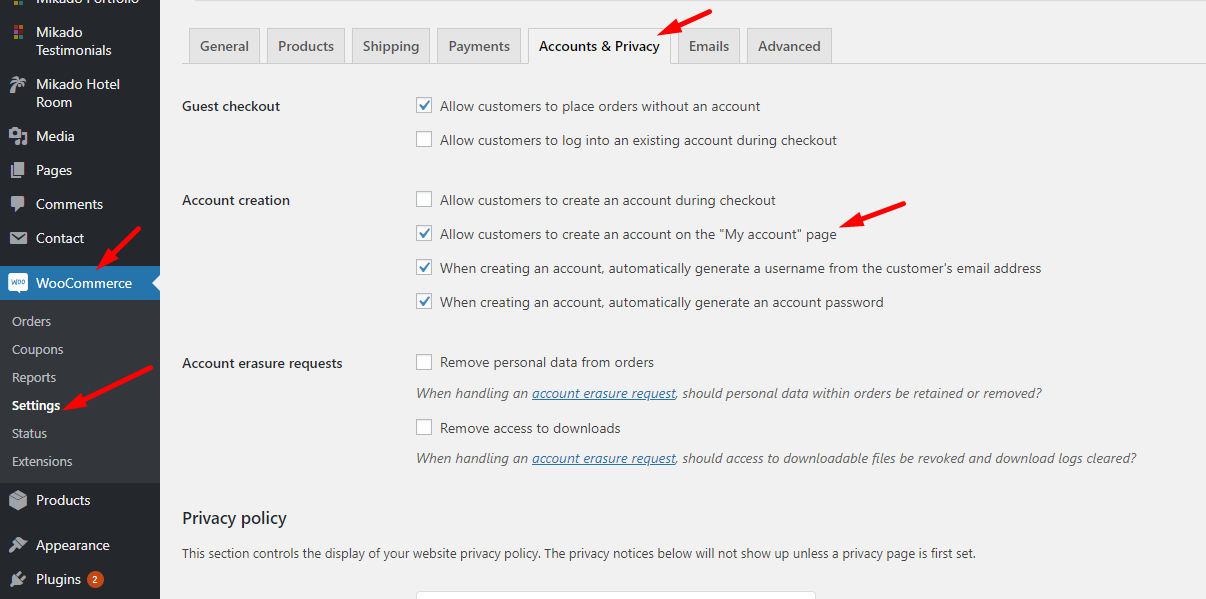Image resolution: width=1206 pixels, height=599 pixels.
Task: Toggle auto-generate account password checkbox
Action: 424,302
